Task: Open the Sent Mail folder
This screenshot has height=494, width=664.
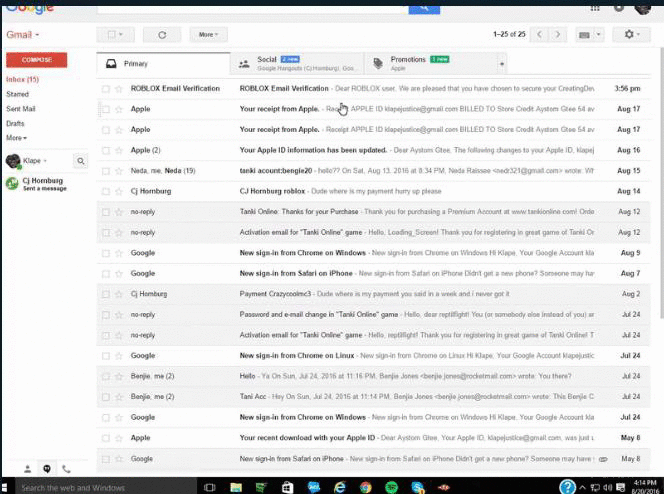Action: pos(21,109)
